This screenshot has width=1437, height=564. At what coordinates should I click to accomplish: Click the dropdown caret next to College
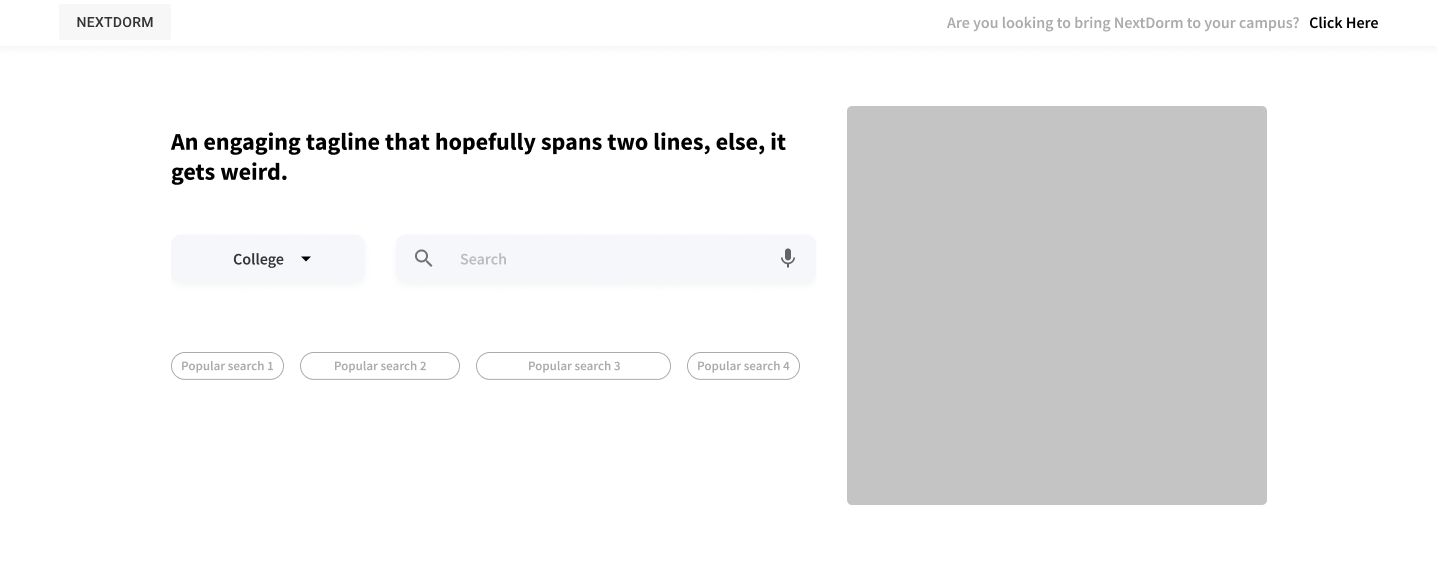306,259
